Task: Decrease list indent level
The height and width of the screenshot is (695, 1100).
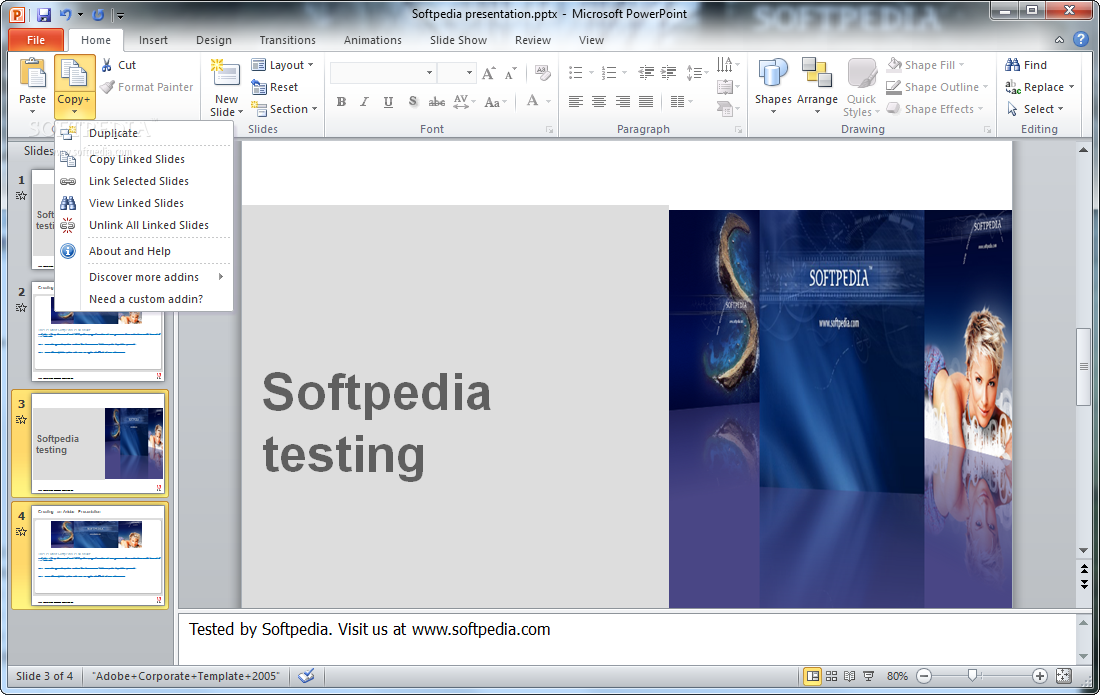Action: pyautogui.click(x=645, y=72)
